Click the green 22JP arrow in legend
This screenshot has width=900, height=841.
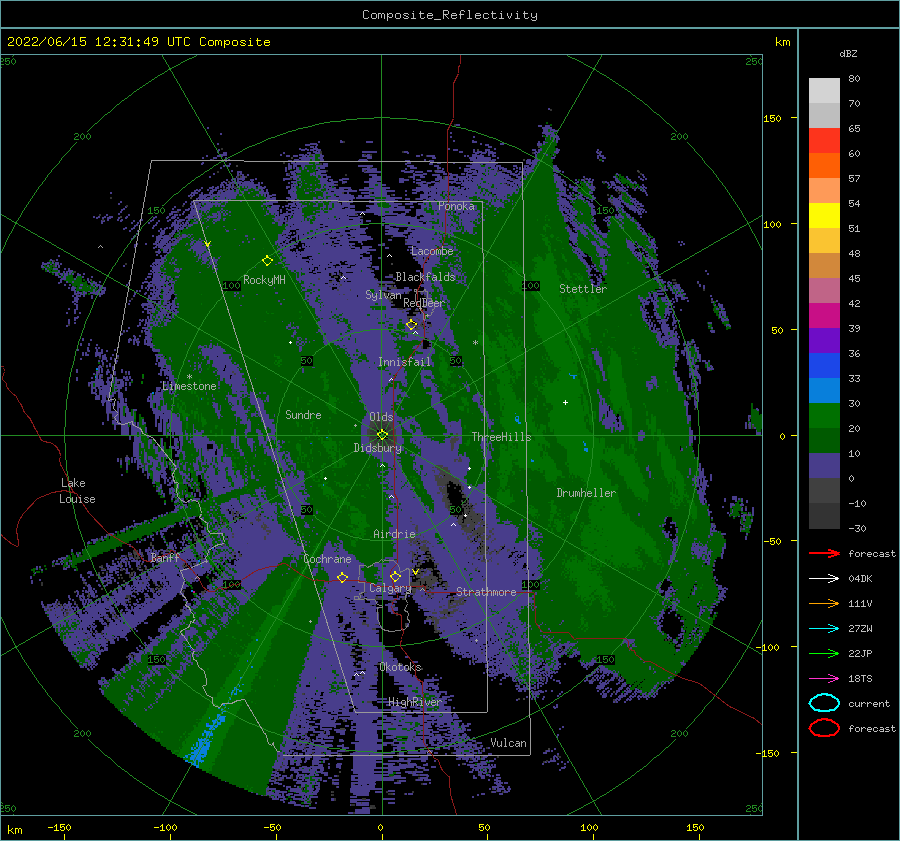click(824, 653)
